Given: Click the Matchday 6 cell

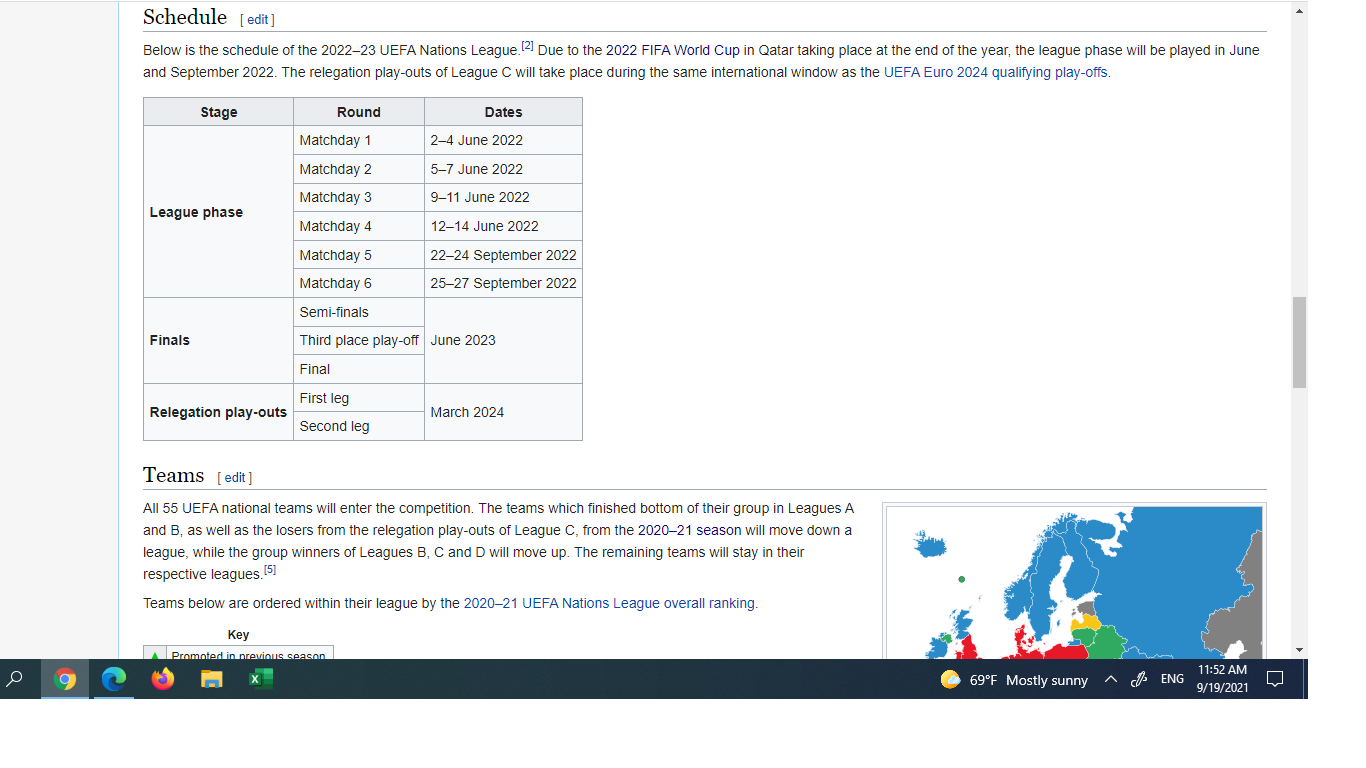Looking at the screenshot, I should click(359, 283).
